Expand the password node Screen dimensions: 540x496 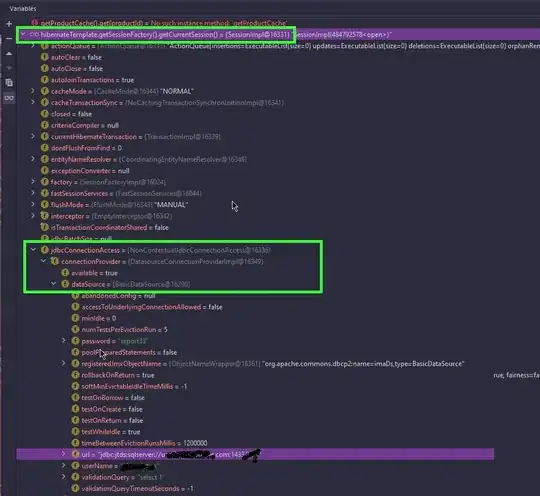(x=64, y=341)
